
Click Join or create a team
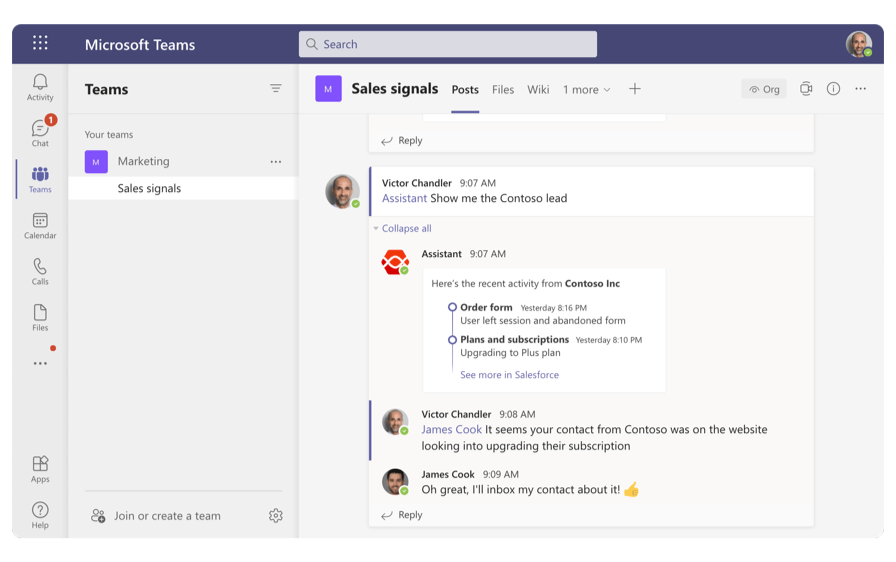coord(167,516)
